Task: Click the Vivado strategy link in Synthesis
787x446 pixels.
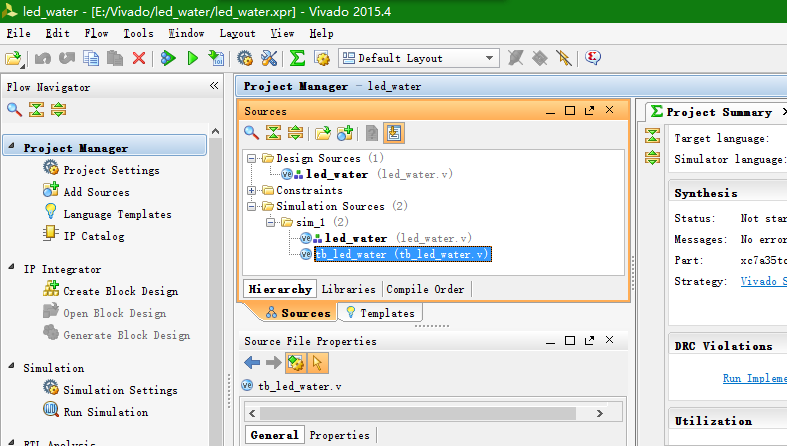Action: pyautogui.click(x=763, y=281)
